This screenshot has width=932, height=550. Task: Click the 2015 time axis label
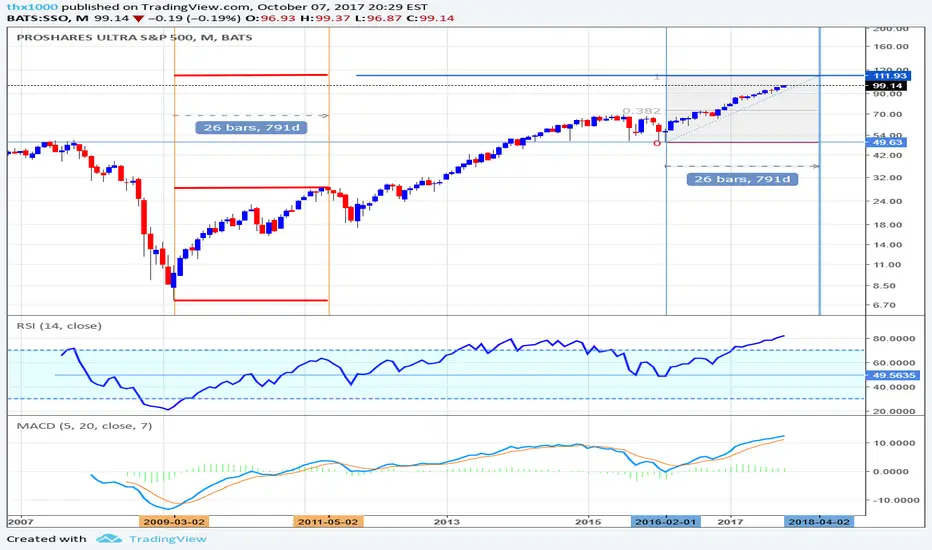coord(588,521)
